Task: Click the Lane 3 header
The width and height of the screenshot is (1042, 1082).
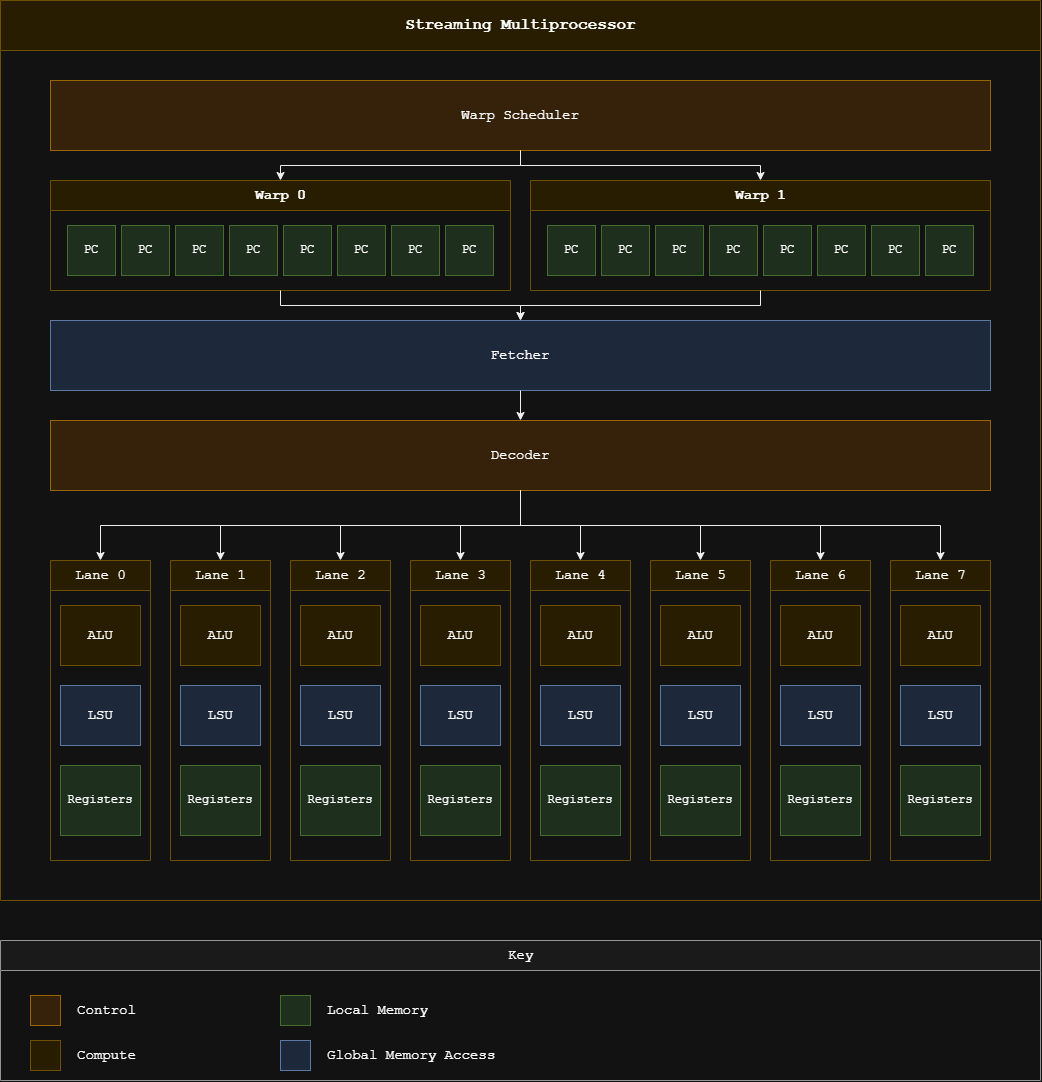Action: click(460, 576)
